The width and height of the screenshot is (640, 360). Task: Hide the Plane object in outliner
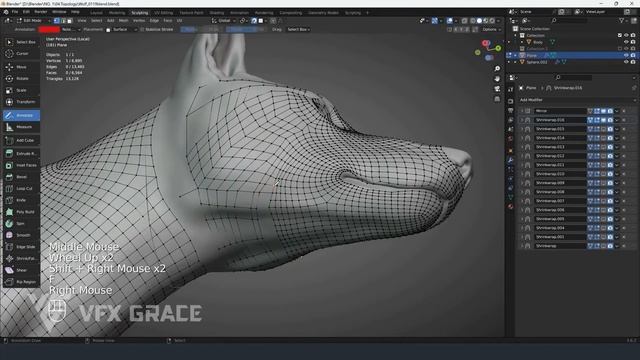click(626, 55)
